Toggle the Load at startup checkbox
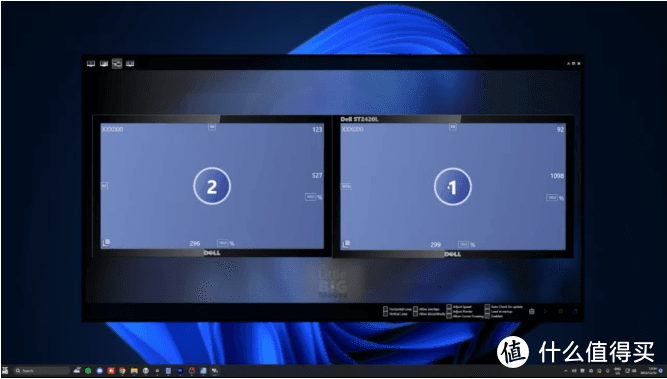Image resolution: width=667 pixels, height=379 pixels. [x=487, y=311]
